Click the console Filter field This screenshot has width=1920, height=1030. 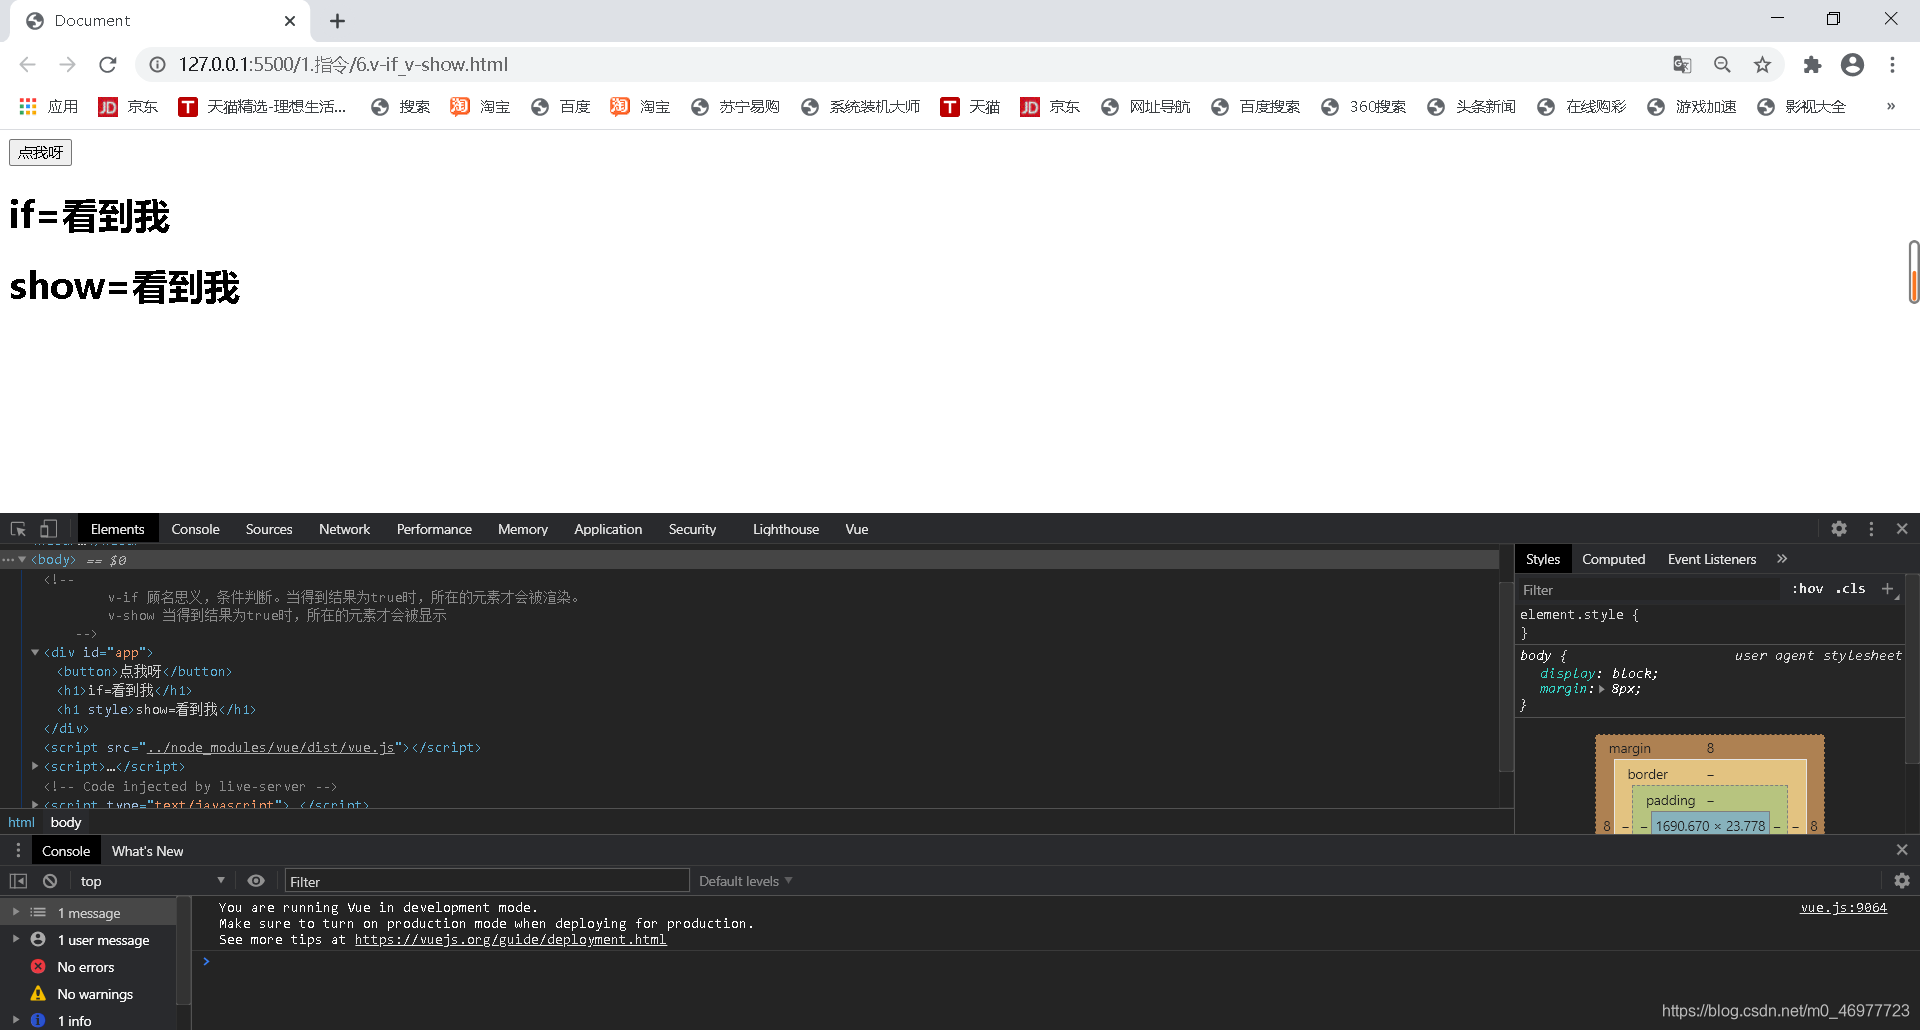tap(487, 881)
